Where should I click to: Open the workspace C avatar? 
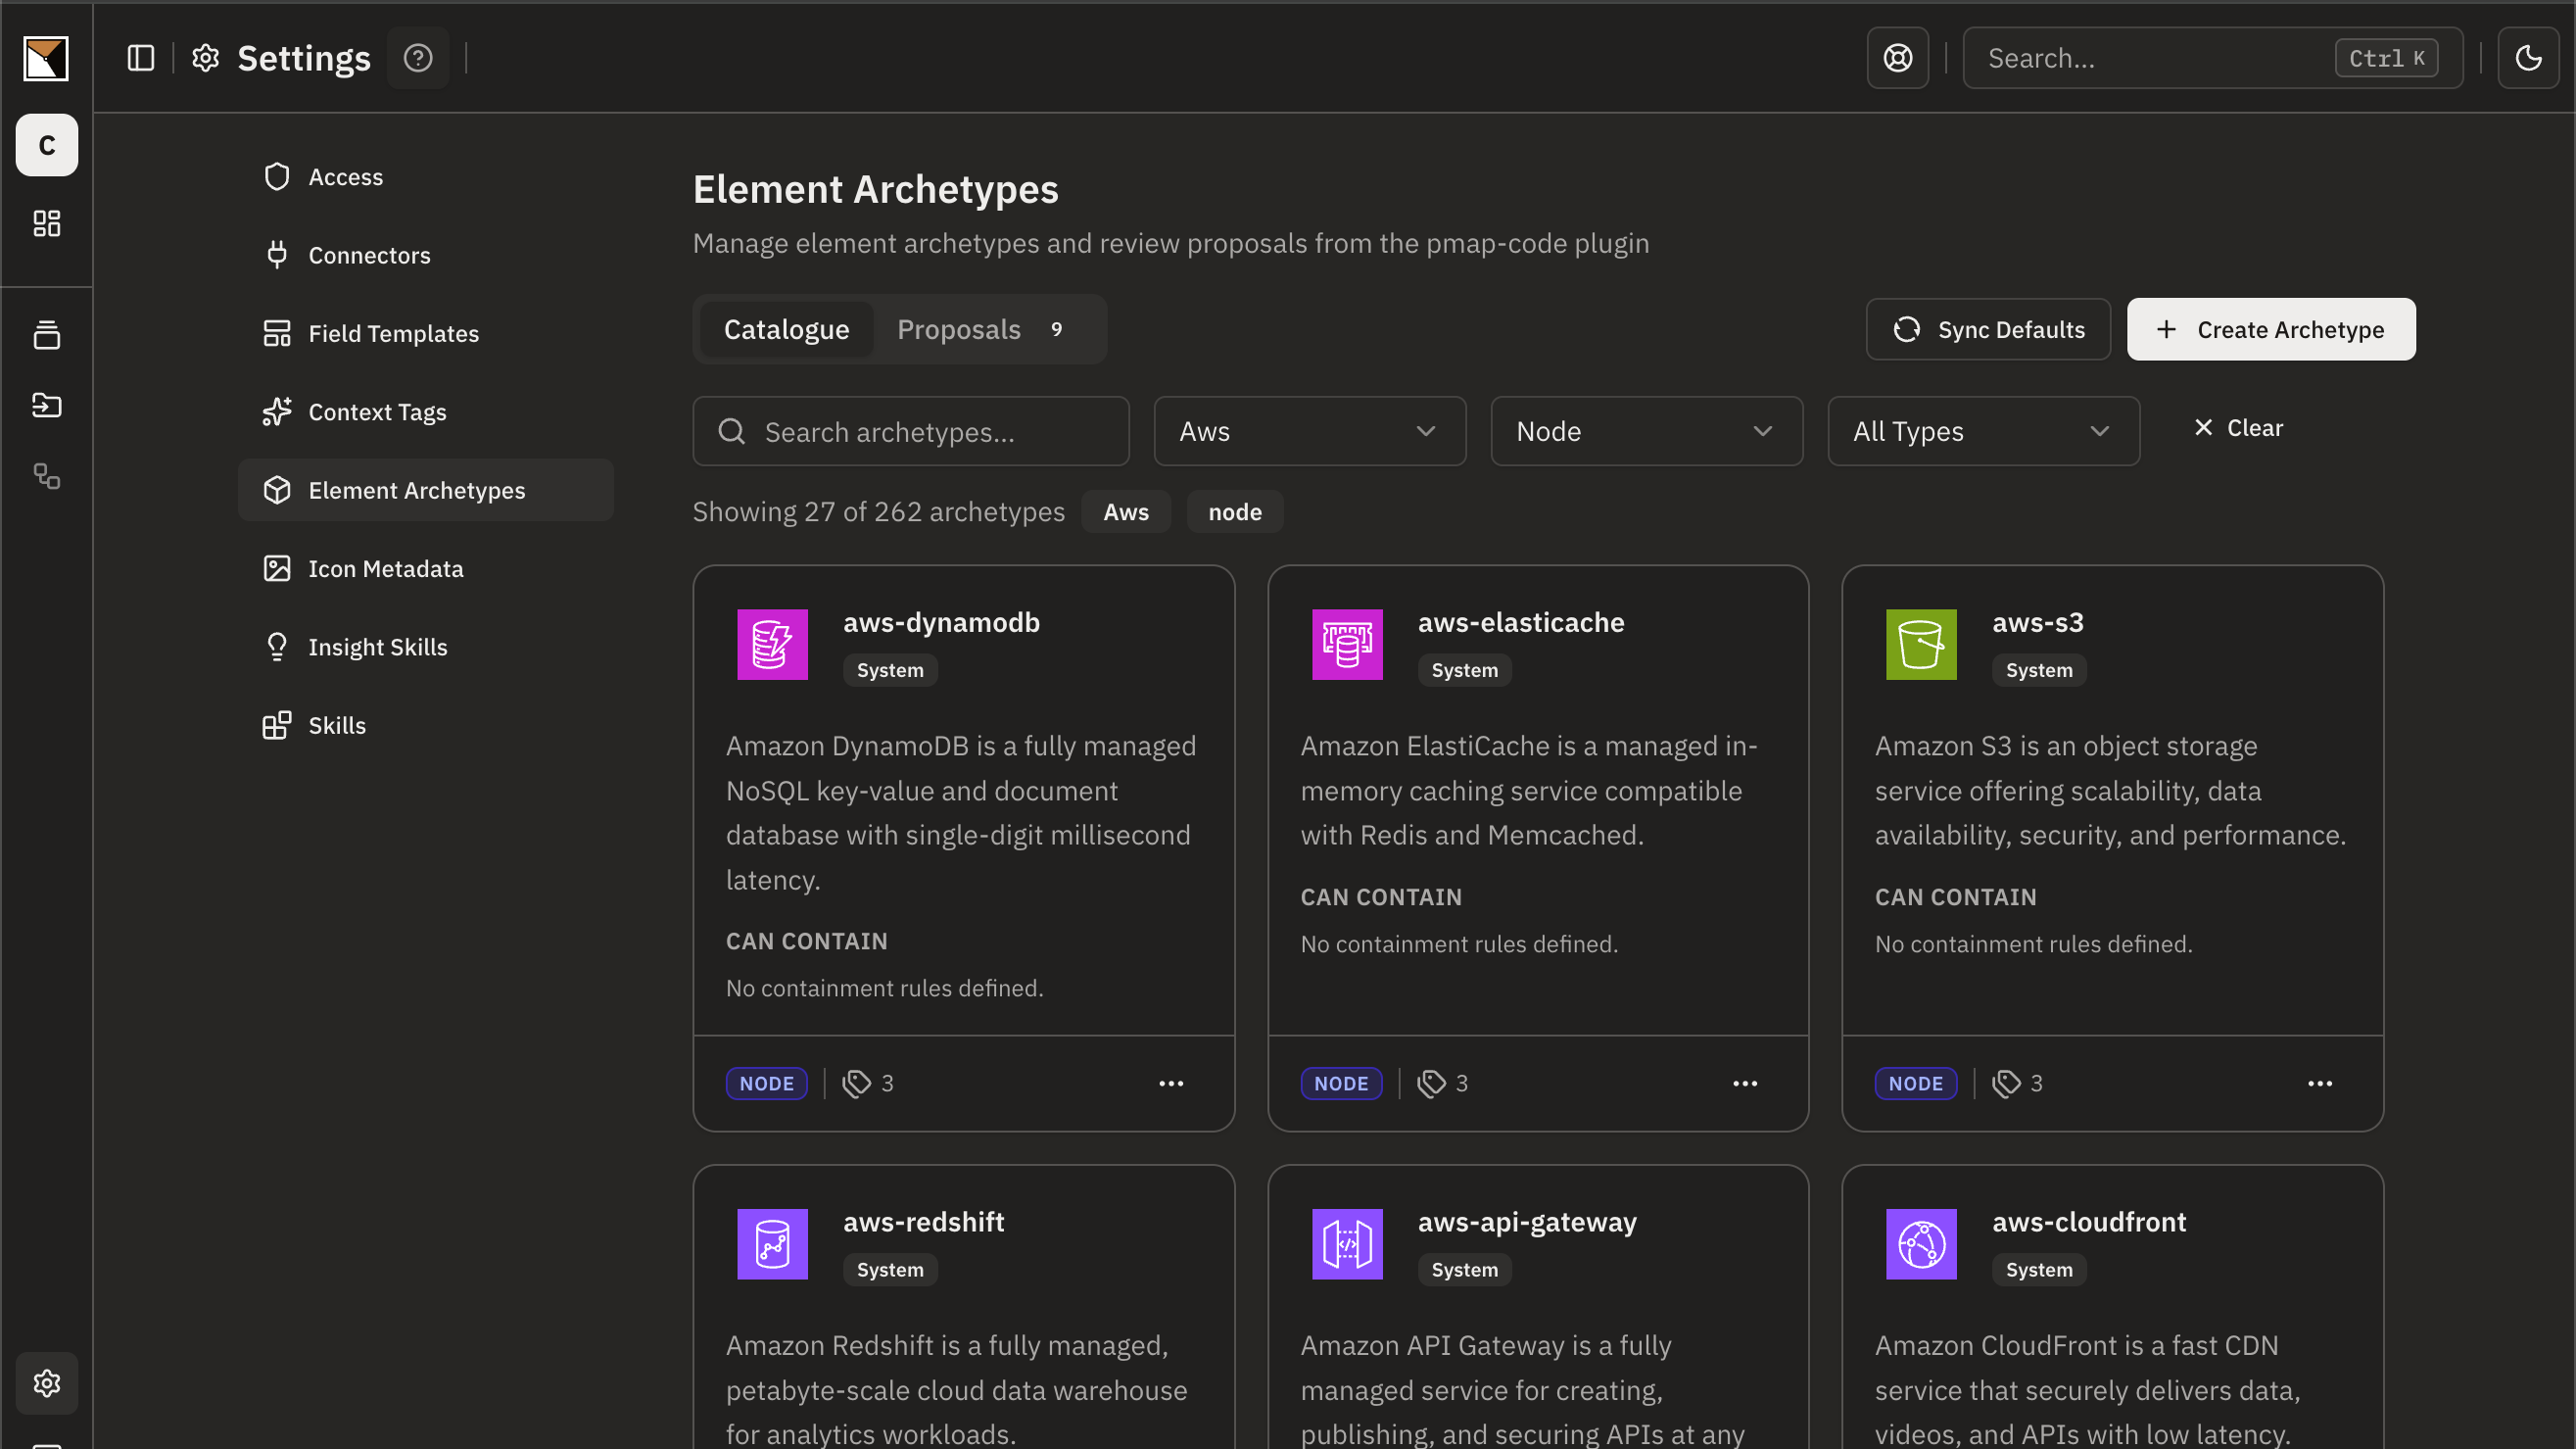pyautogui.click(x=47, y=145)
